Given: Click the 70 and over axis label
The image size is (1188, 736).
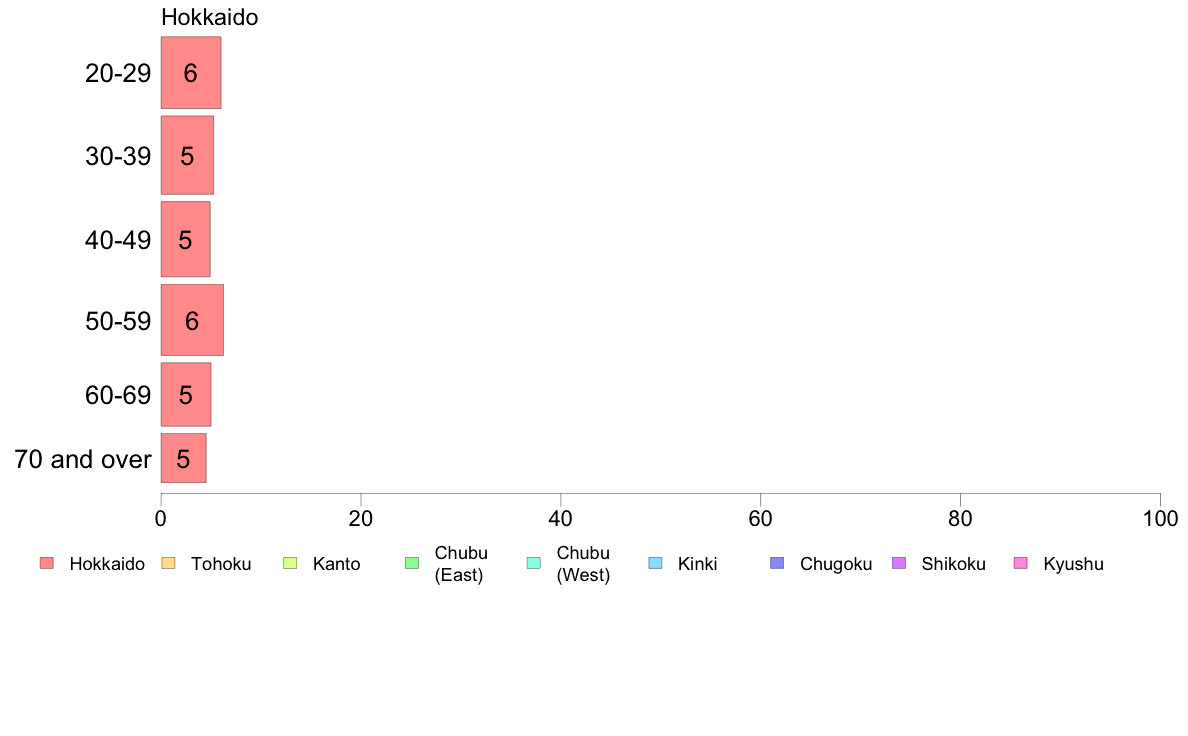Looking at the screenshot, I should pyautogui.click(x=83, y=459).
